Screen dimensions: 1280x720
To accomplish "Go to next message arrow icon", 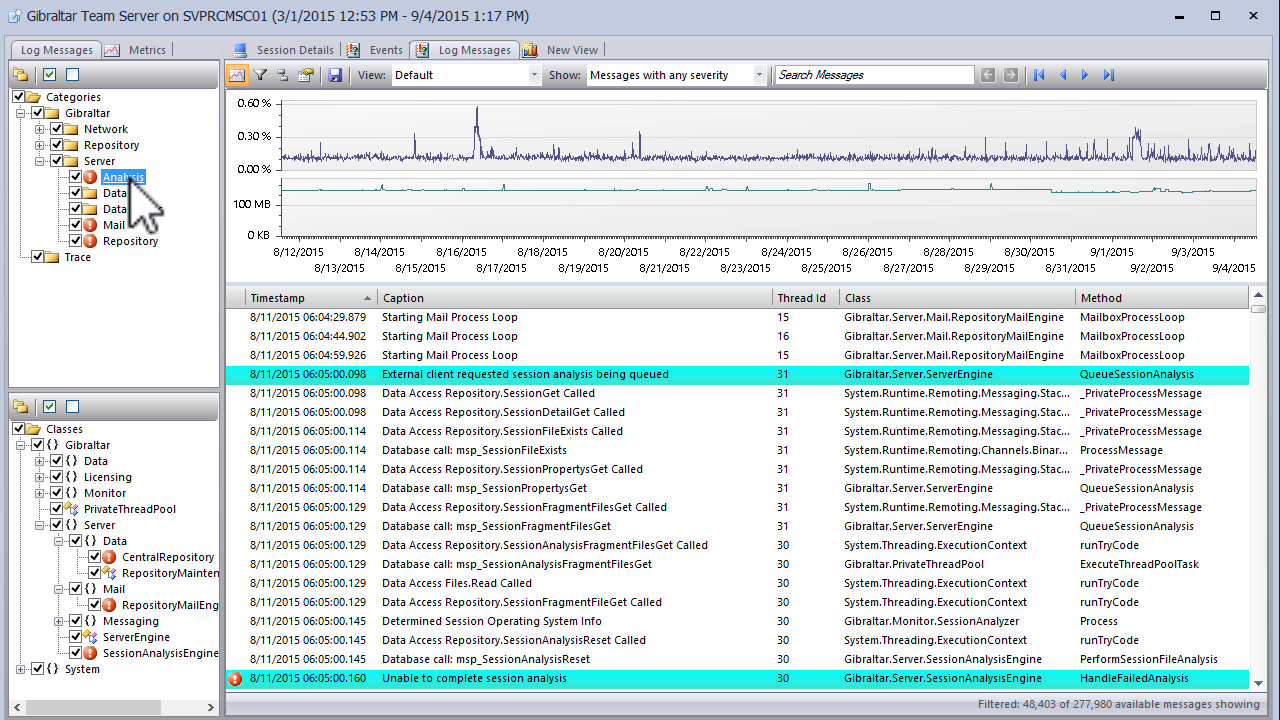I will click(x=1085, y=75).
